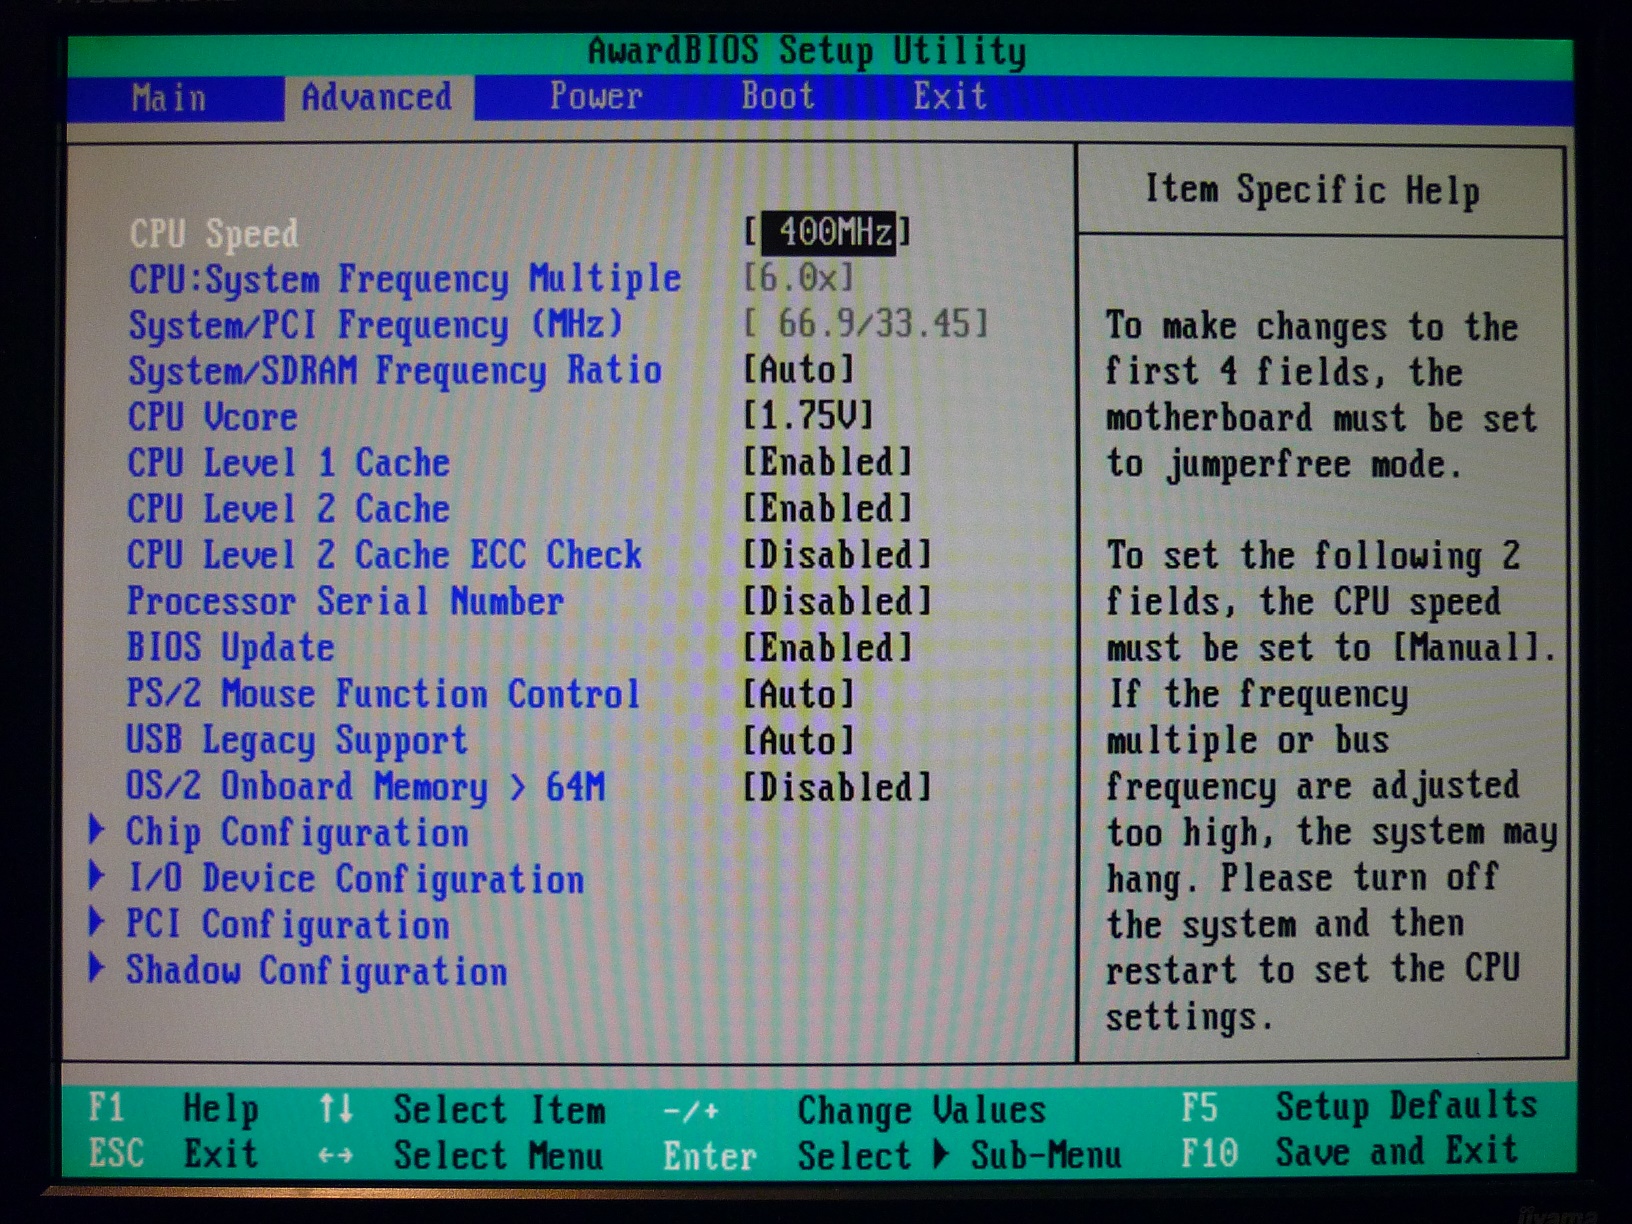Click the F1 Help legend entry
1632x1224 pixels.
point(173,1109)
